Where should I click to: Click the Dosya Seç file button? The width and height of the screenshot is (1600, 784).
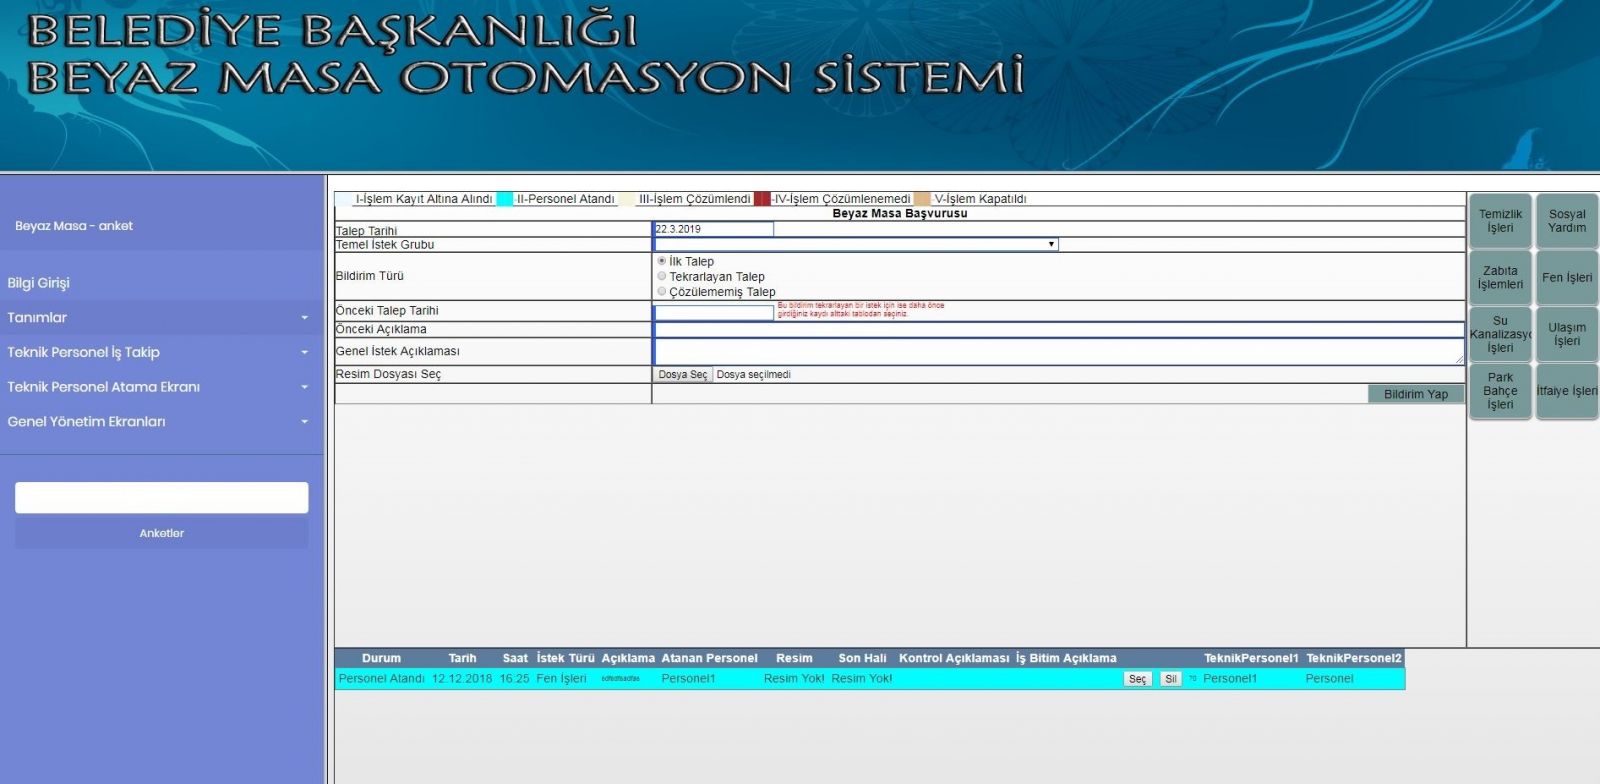pyautogui.click(x=683, y=374)
